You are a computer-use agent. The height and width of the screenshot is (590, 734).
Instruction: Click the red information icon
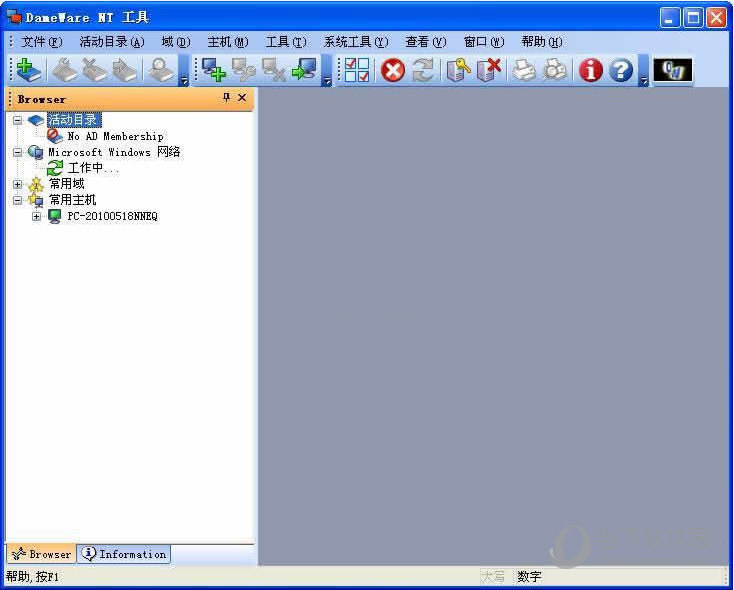point(591,71)
